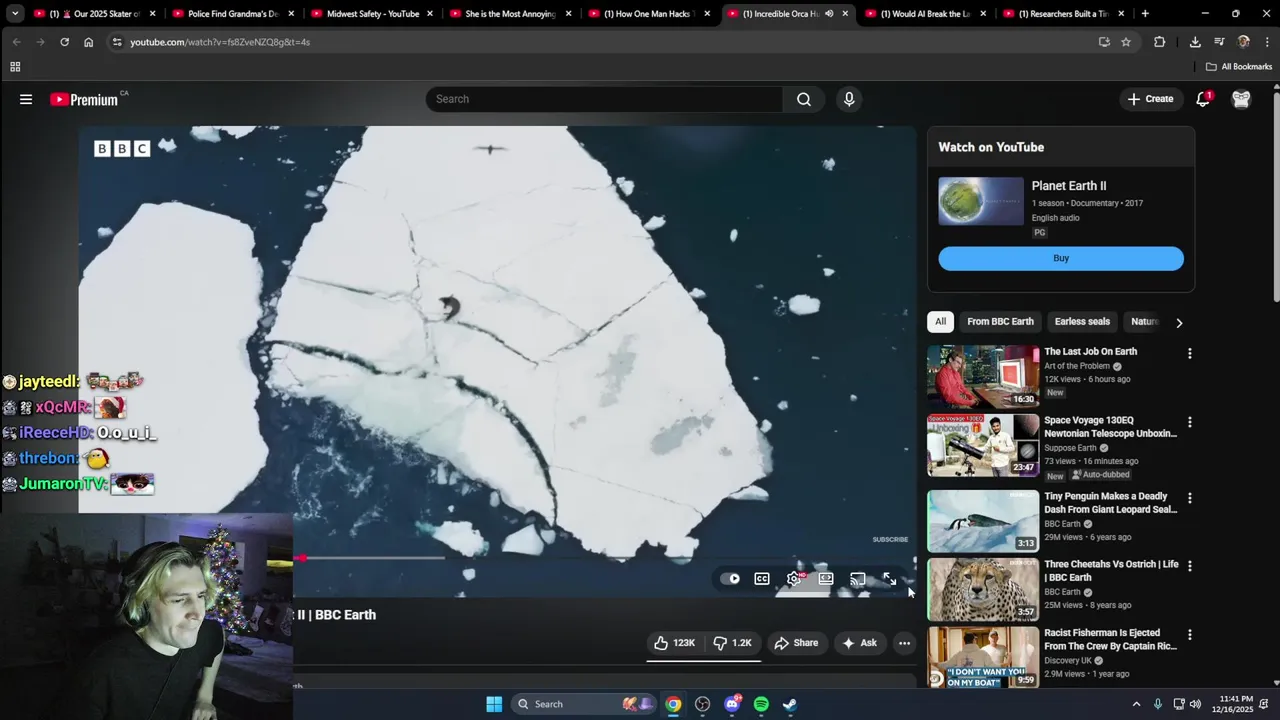Open options for Space Voyage 130EQ video
Image resolution: width=1280 pixels, height=720 pixels.
pos(1189,422)
